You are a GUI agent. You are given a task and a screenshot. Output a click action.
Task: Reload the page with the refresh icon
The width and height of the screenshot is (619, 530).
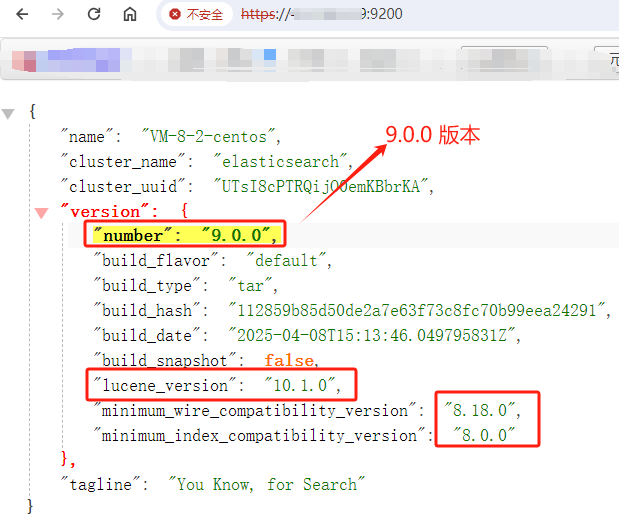pos(94,14)
